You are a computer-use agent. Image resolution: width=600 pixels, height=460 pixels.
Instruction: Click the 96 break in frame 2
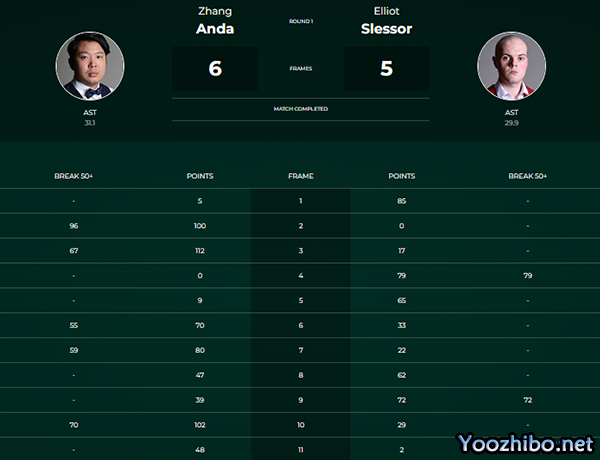pos(73,226)
